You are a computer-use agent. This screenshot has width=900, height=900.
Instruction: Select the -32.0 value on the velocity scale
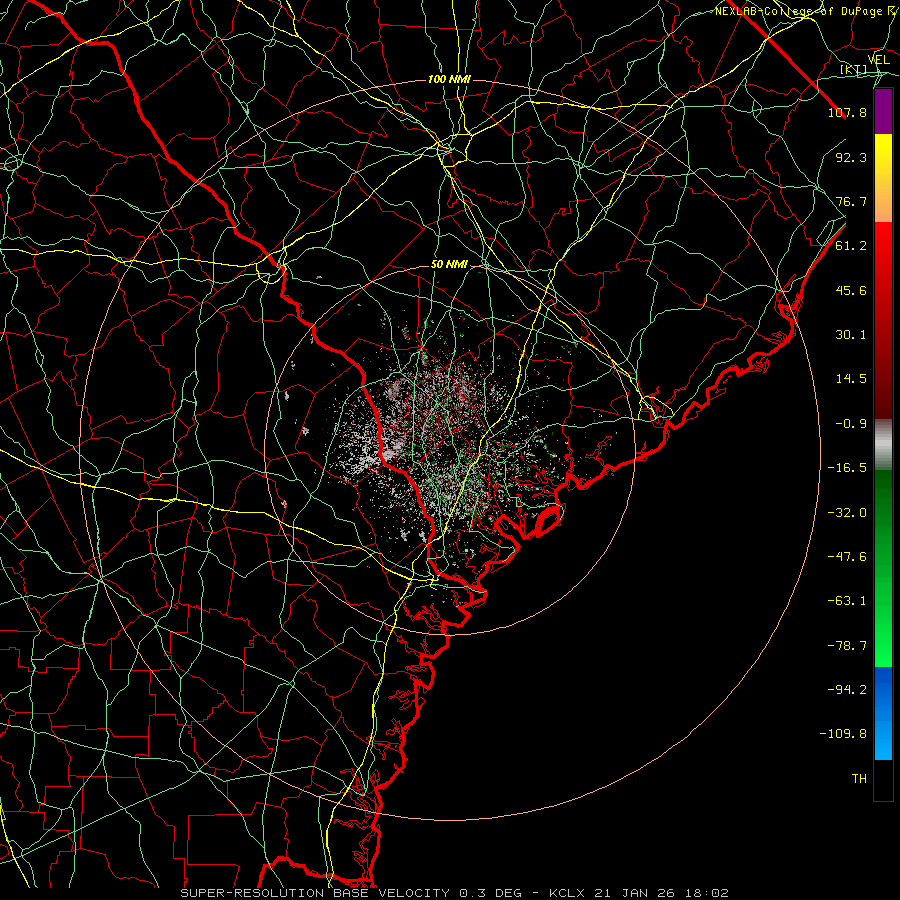tap(847, 513)
